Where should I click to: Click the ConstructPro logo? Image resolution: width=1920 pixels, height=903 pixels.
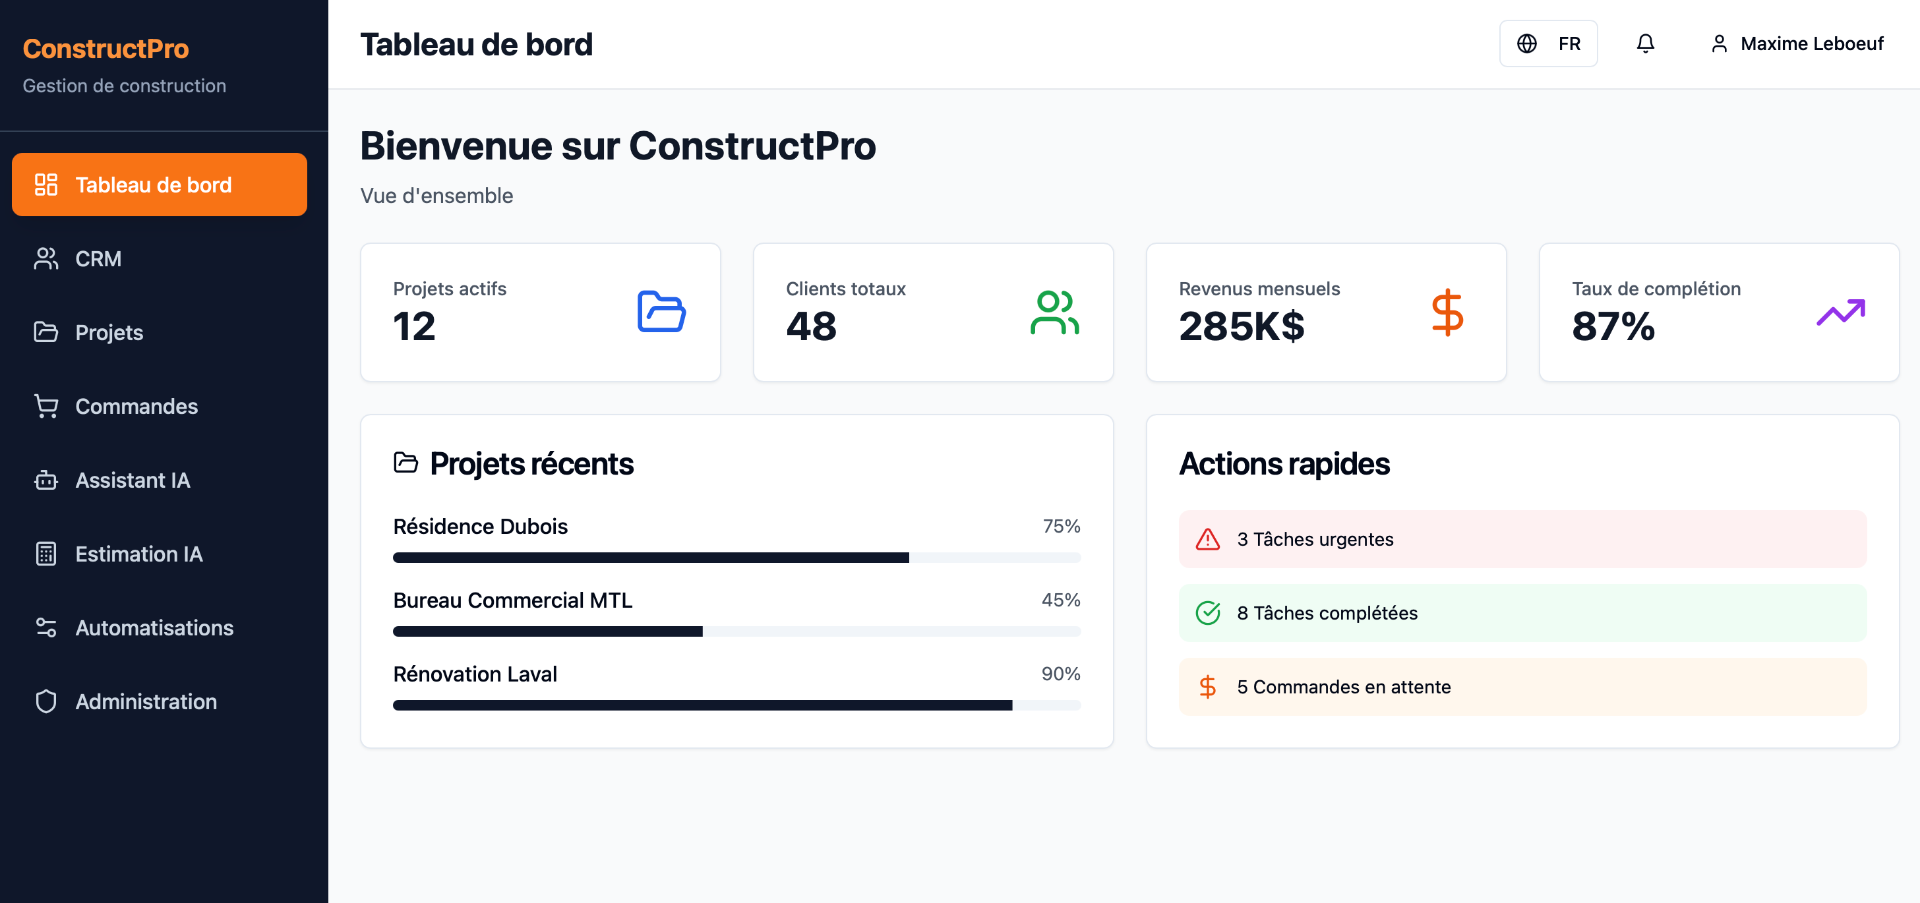(x=105, y=49)
